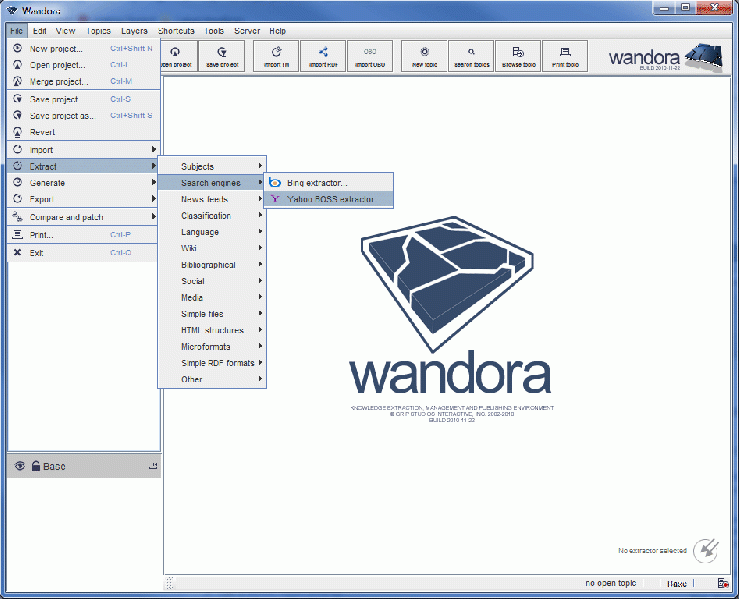Open the Layers menu in menu bar
The width and height of the screenshot is (739, 599).
click(x=134, y=31)
